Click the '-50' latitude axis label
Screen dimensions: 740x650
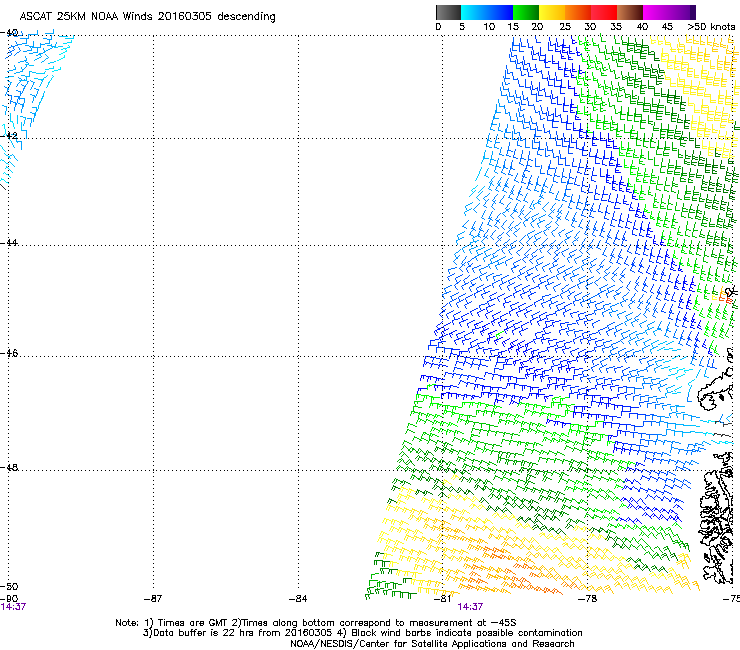pyautogui.click(x=9, y=586)
